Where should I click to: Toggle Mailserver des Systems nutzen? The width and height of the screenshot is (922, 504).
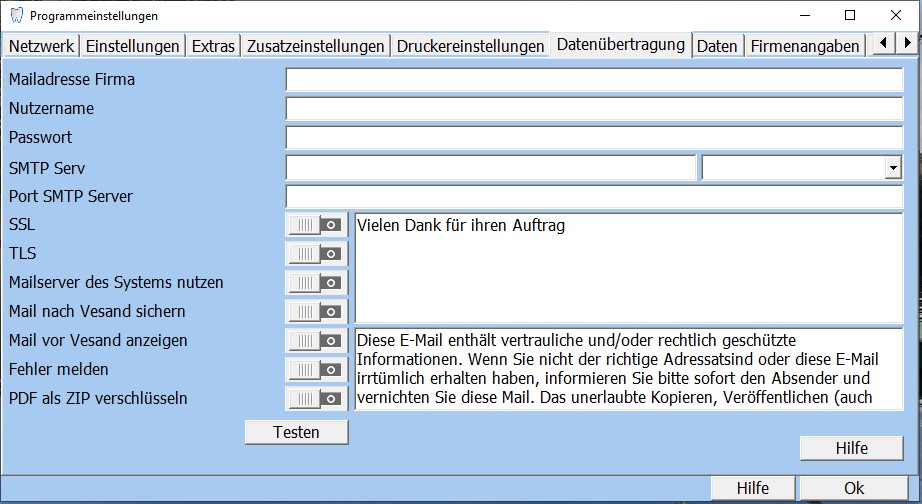[316, 284]
